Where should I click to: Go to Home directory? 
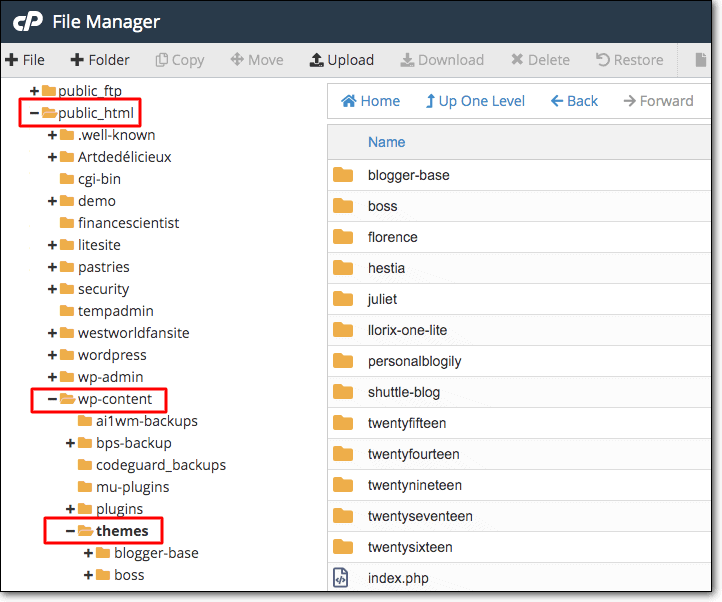pyautogui.click(x=371, y=101)
